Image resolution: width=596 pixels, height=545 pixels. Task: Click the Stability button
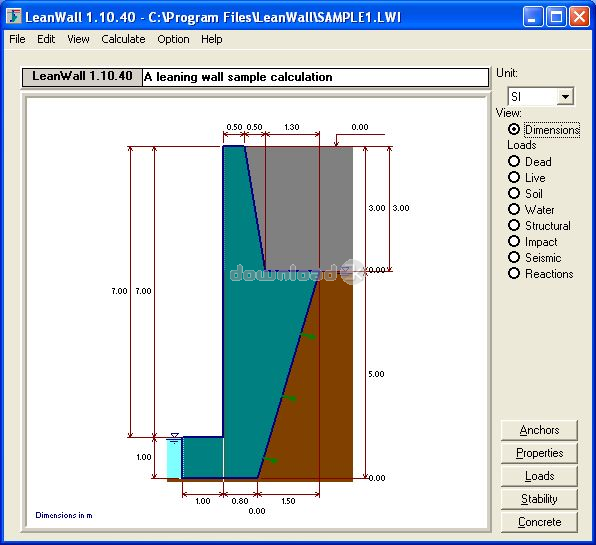click(539, 499)
